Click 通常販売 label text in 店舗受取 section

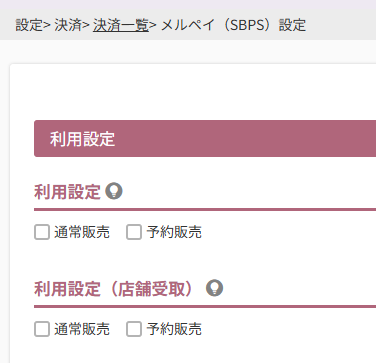pos(82,329)
